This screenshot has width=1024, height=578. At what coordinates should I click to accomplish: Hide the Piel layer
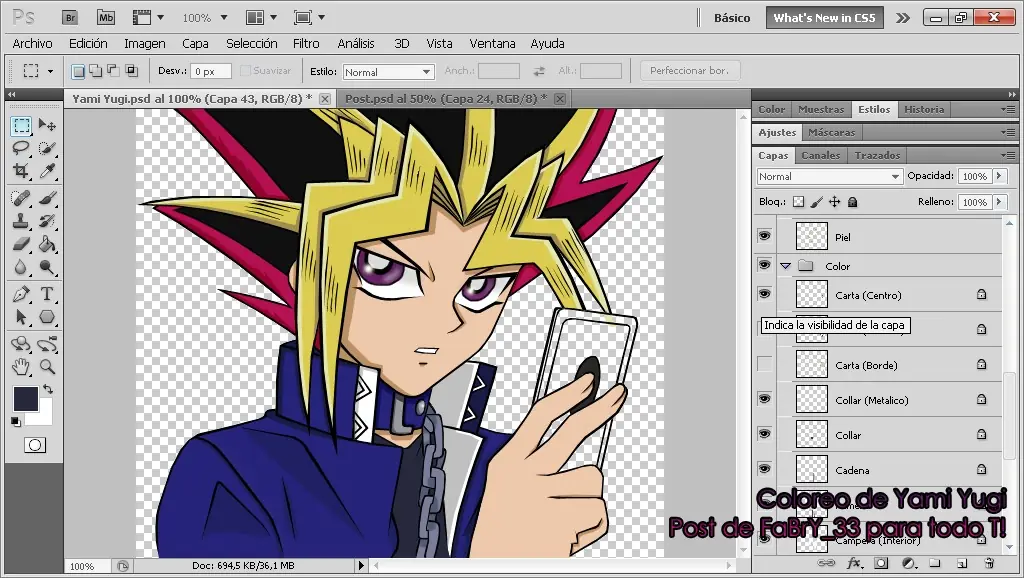(x=764, y=236)
